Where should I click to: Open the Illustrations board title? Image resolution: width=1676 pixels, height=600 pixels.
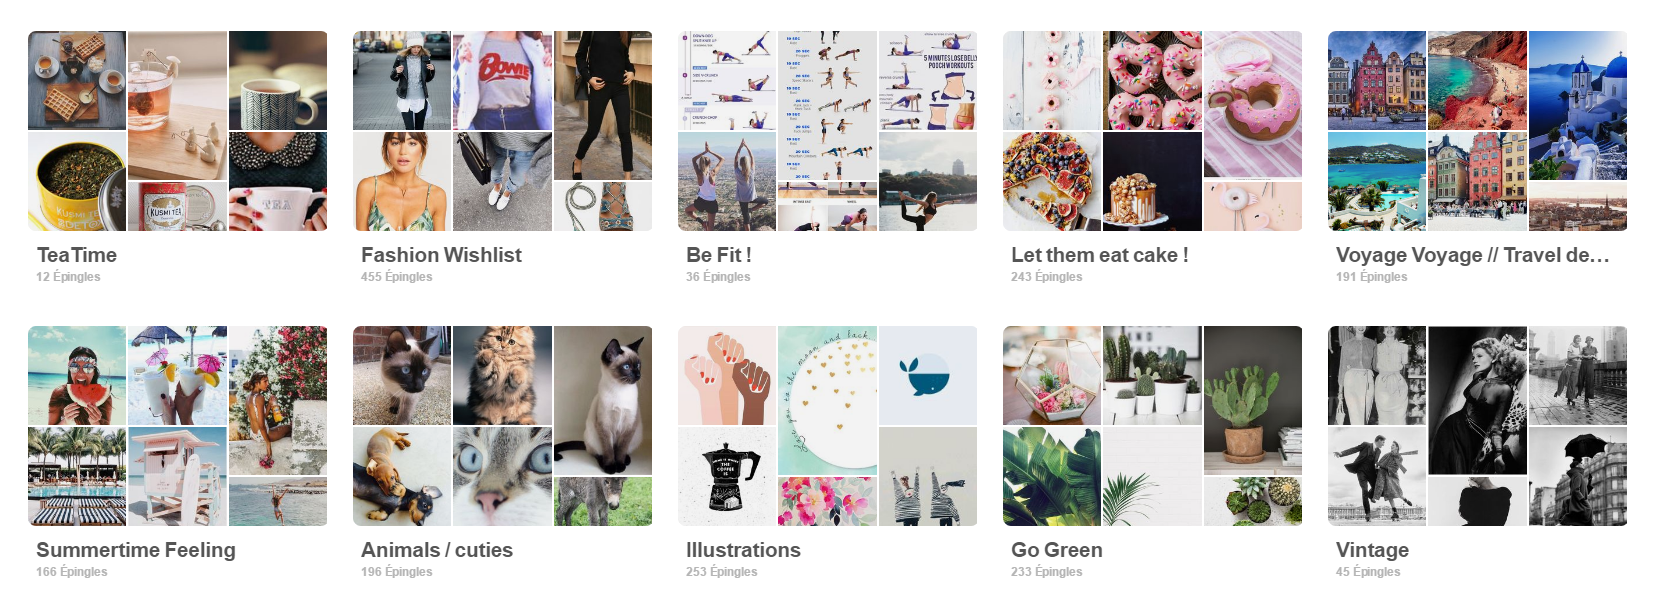743,550
